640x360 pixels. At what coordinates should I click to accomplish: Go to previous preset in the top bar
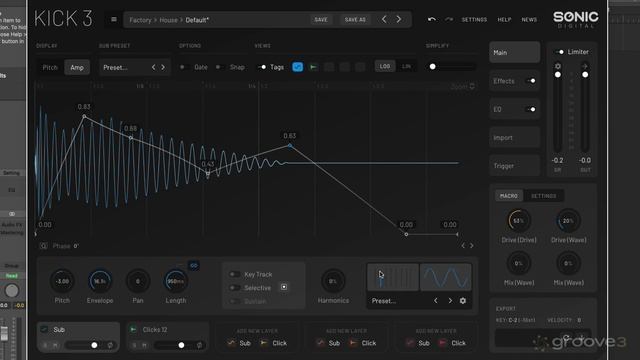[384, 19]
